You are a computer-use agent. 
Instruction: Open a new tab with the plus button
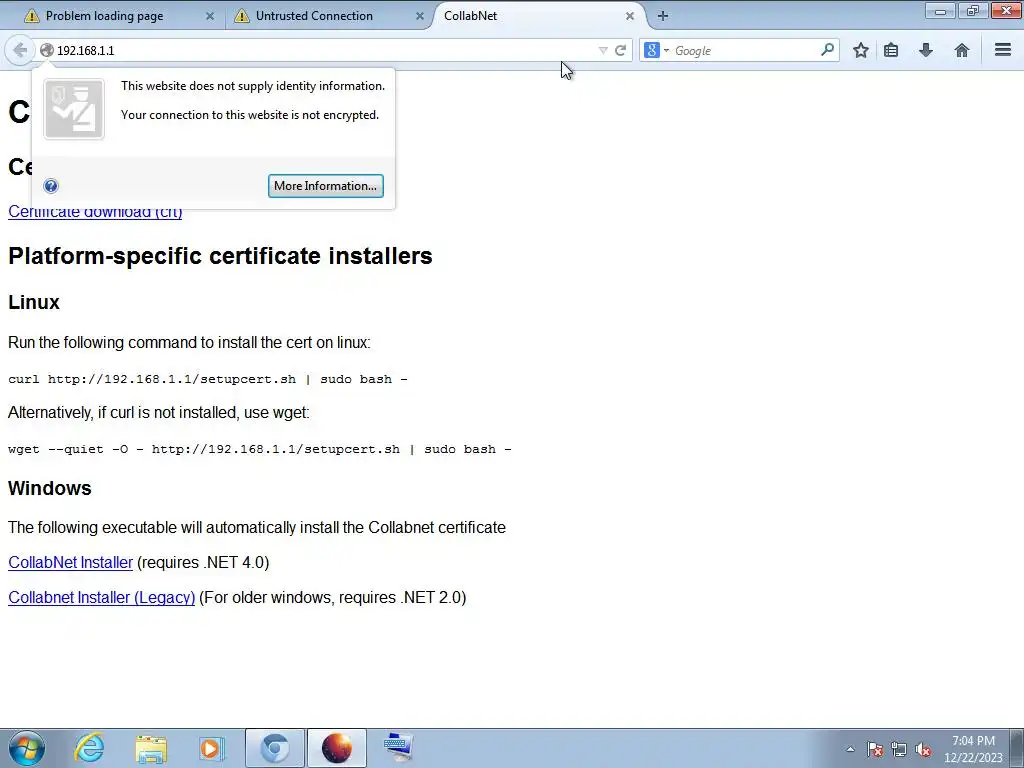coord(663,16)
